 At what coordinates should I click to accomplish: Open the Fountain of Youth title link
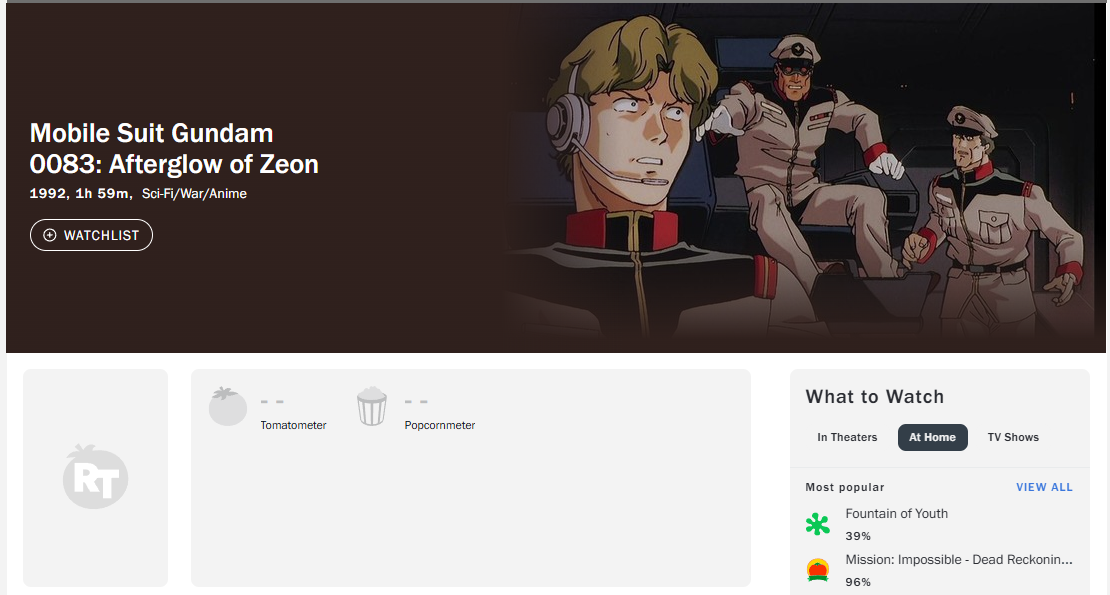click(x=896, y=514)
